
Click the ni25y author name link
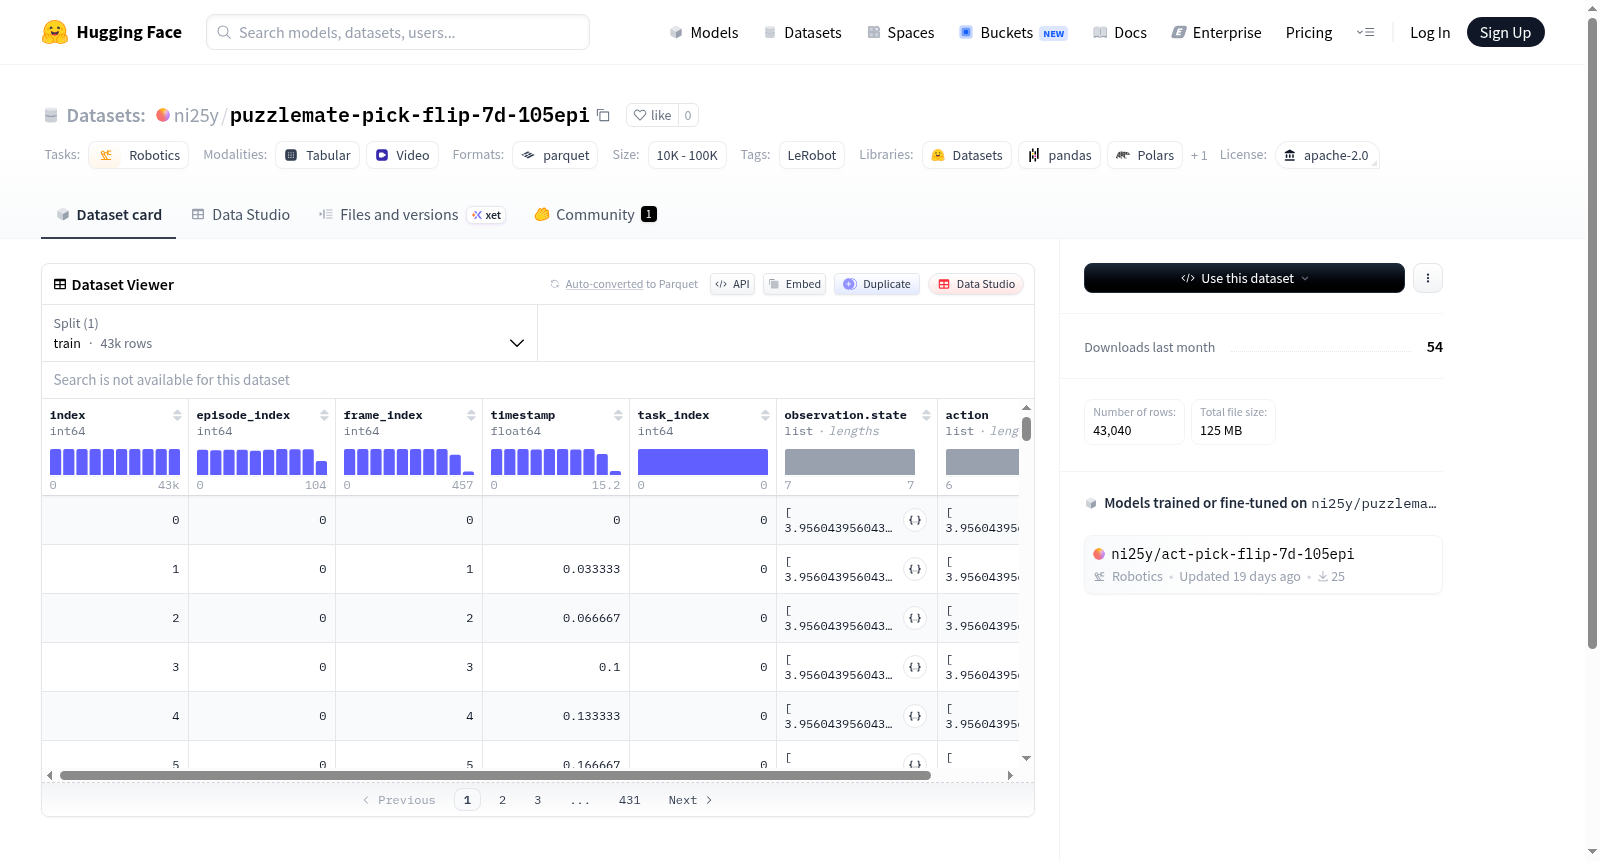coord(196,115)
